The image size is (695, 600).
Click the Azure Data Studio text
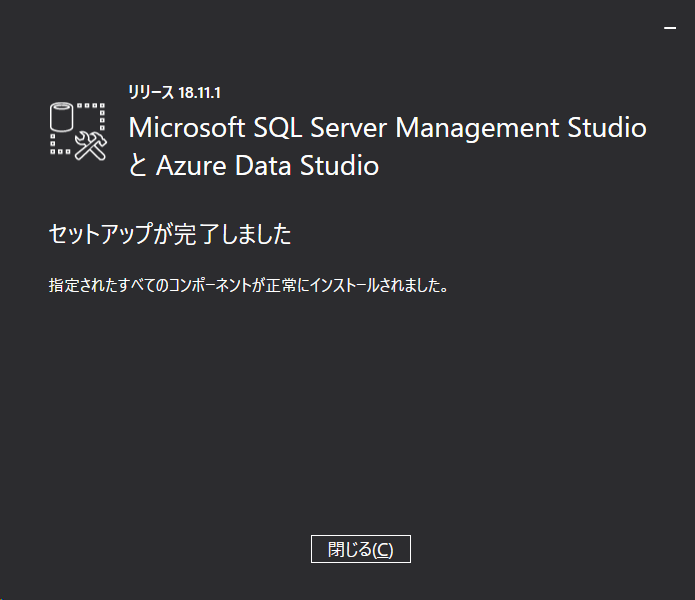click(267, 165)
